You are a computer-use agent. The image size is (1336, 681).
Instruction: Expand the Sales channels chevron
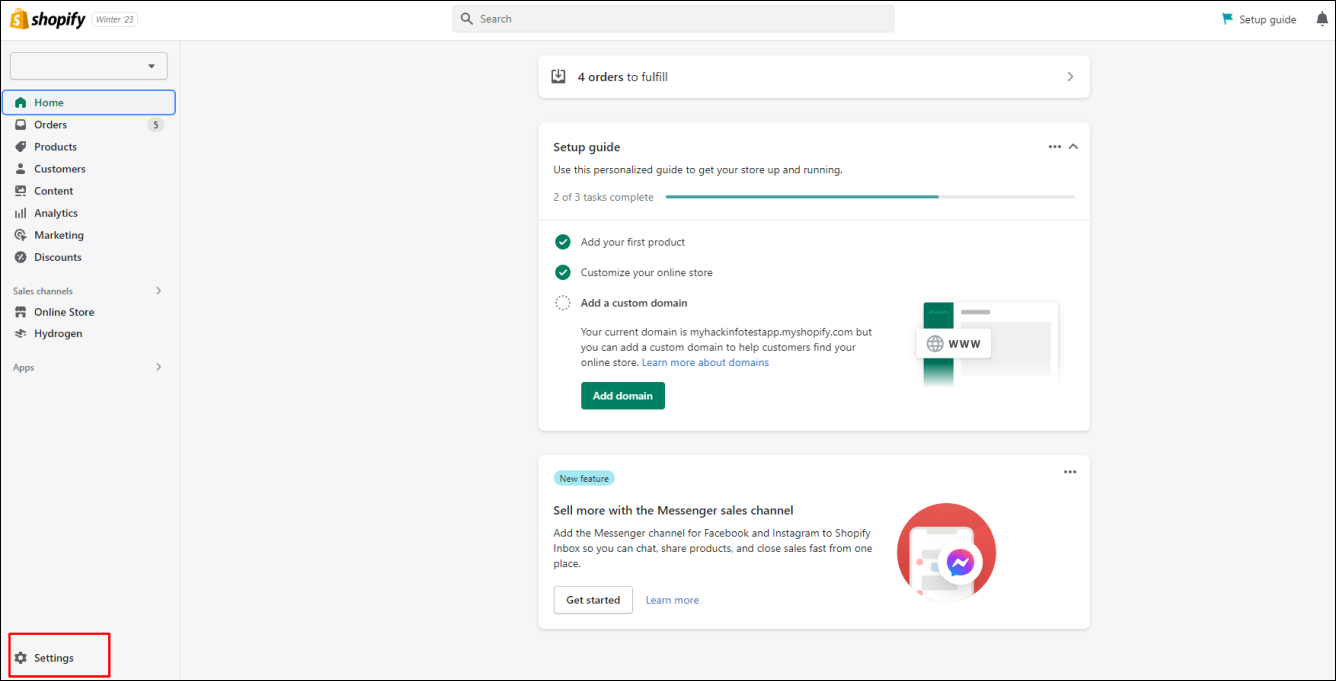click(158, 291)
